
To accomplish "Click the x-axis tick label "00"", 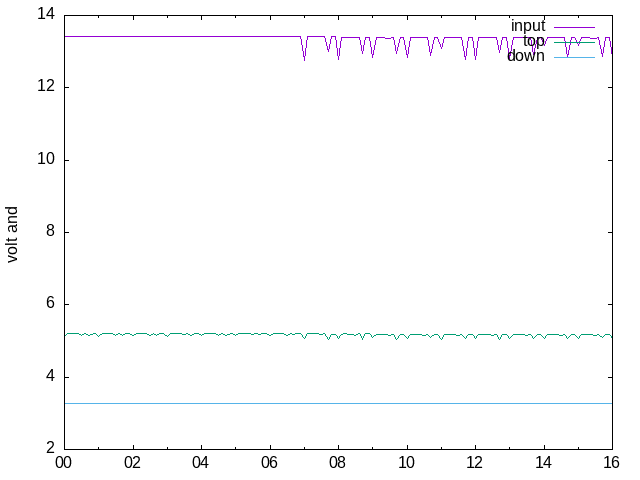I will point(64,464).
